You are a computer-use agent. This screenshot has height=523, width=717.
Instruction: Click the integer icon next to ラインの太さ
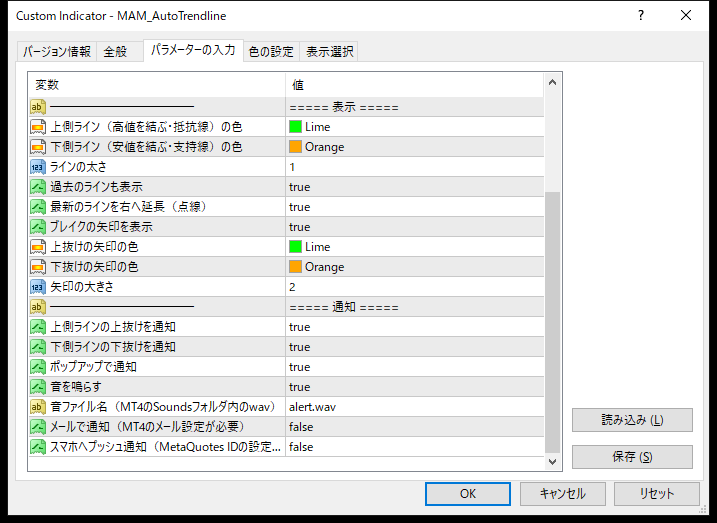click(38, 167)
